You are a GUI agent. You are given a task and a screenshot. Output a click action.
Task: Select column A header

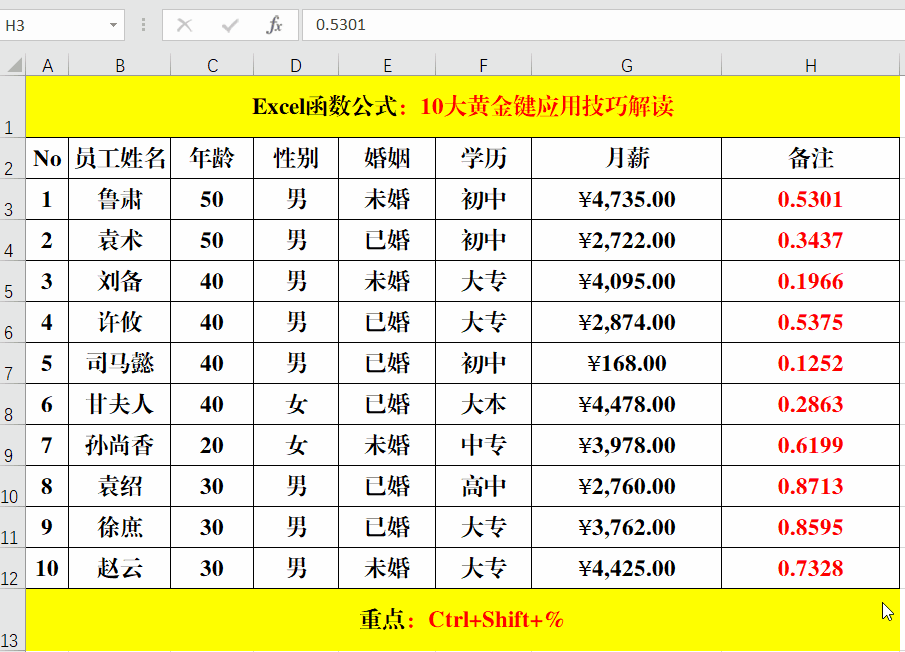[47, 65]
